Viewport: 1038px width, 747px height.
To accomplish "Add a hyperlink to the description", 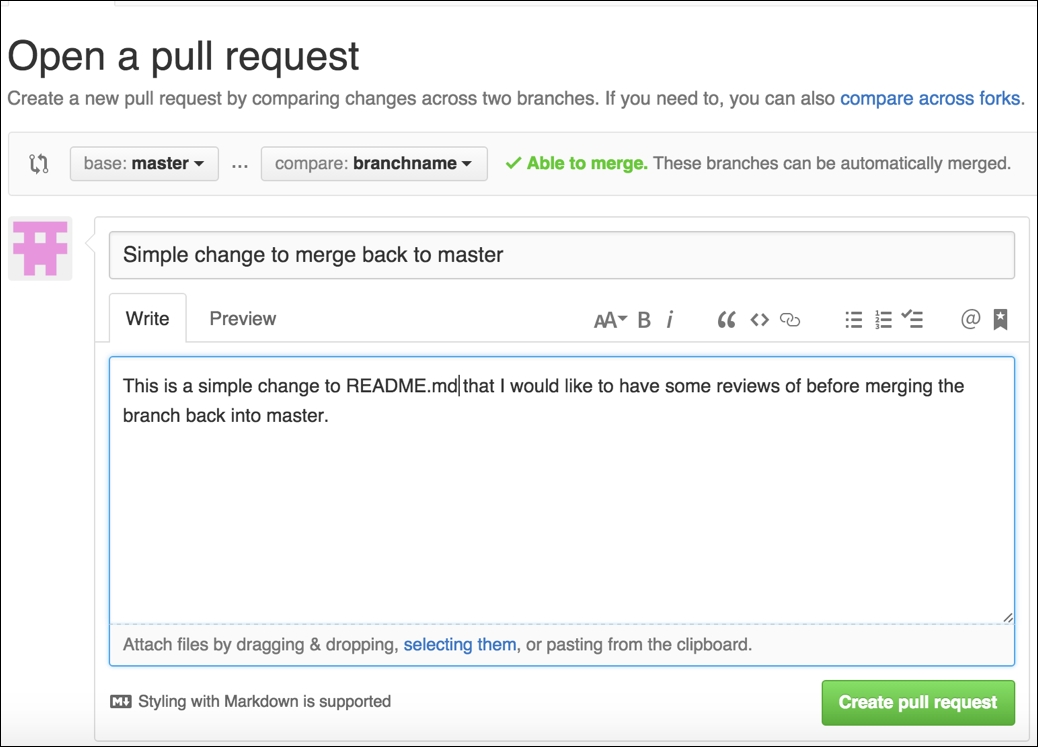I will click(791, 320).
